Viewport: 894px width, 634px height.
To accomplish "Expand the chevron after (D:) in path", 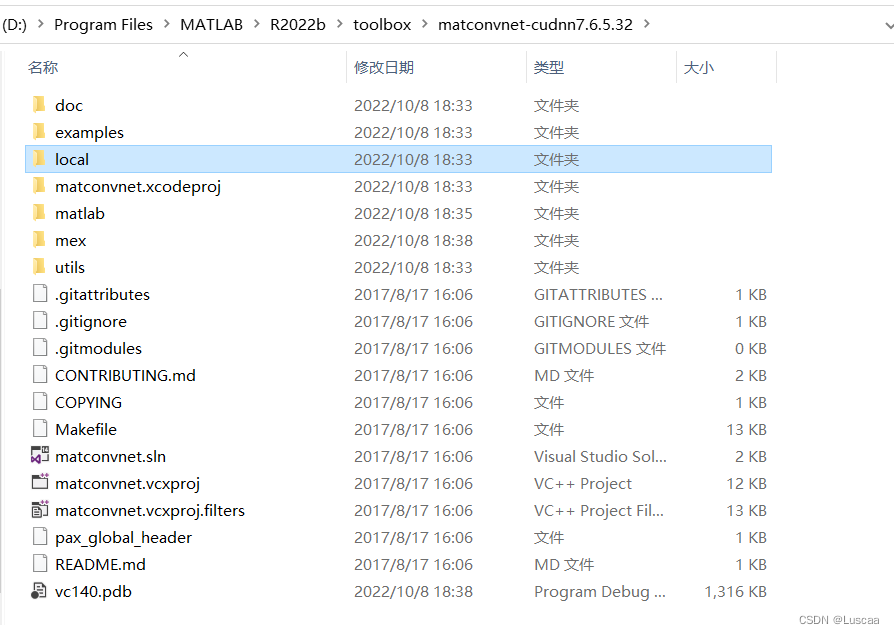I will click(40, 24).
